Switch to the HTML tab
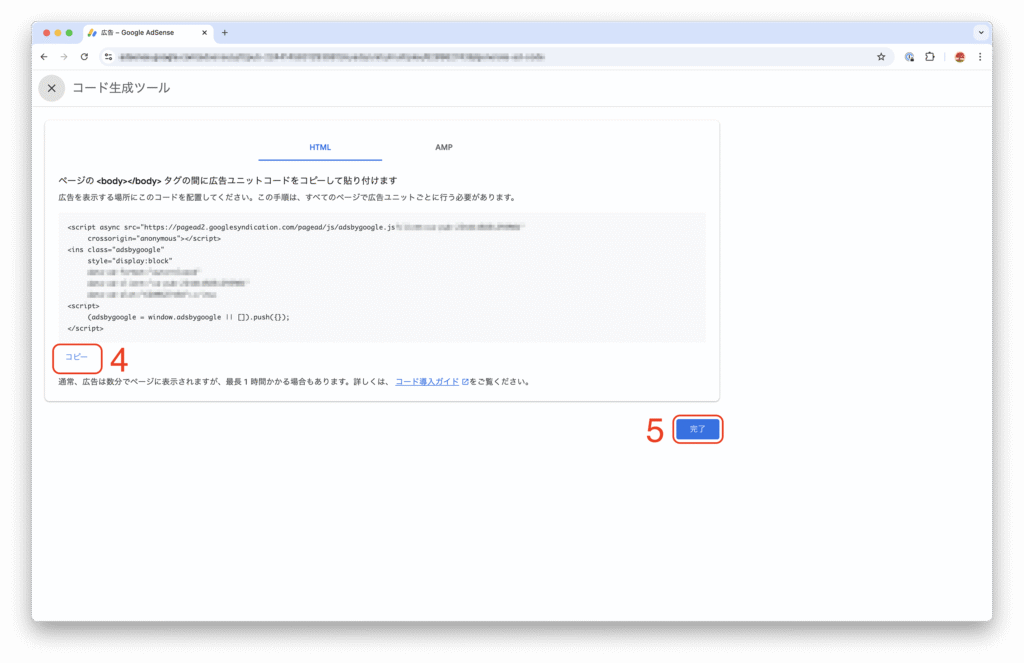The height and width of the screenshot is (663, 1024). pos(320,148)
